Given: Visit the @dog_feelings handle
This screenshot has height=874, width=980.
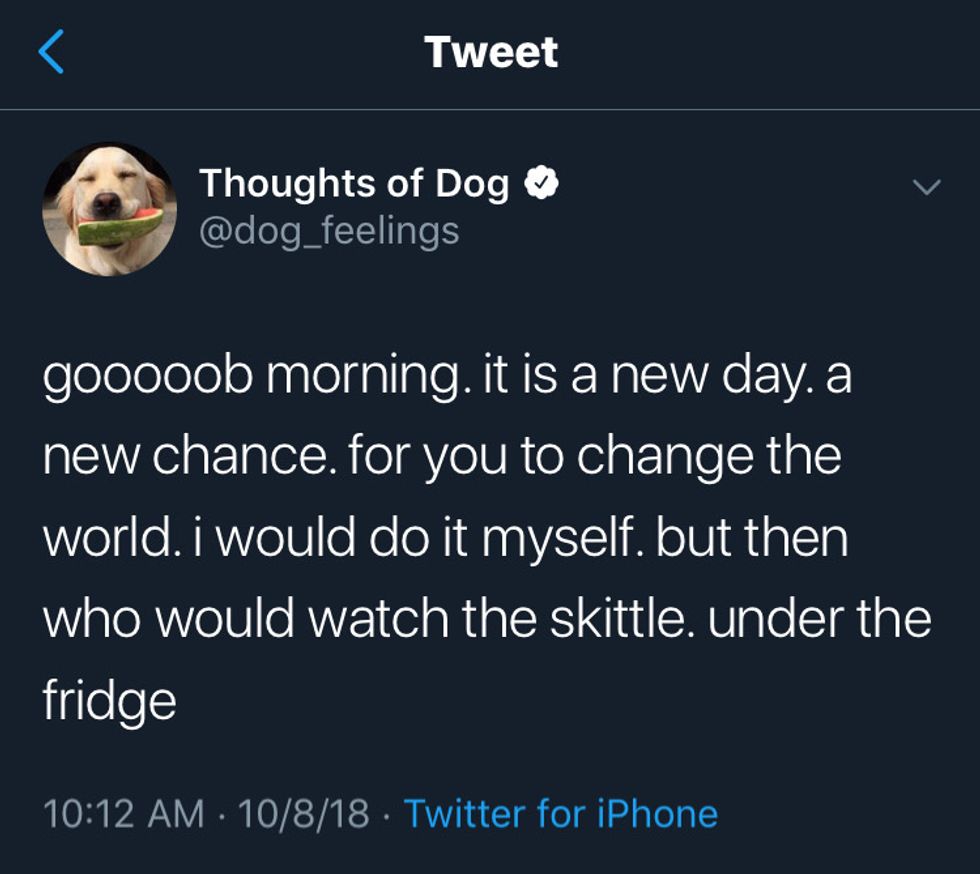Looking at the screenshot, I should click(x=329, y=231).
